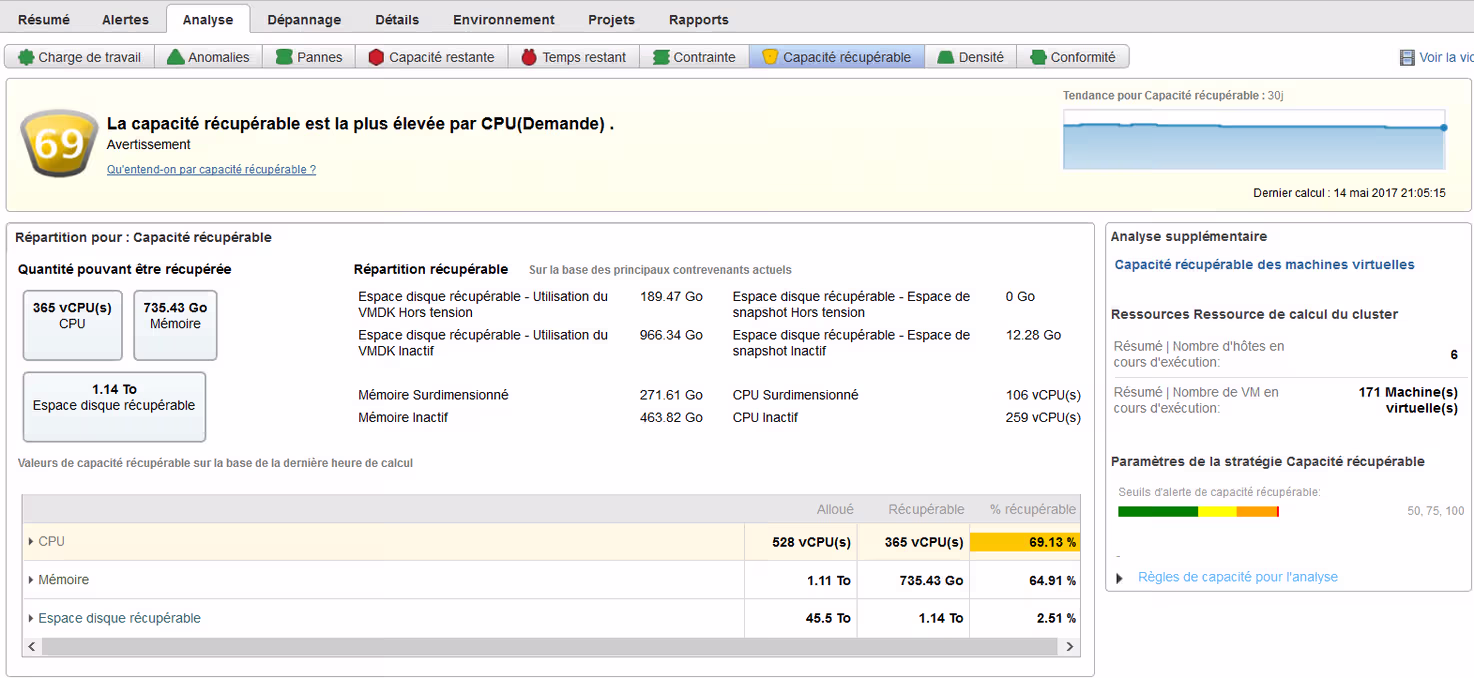Expand the Mémoire row
This screenshot has width=1474, height=678.
(31, 580)
